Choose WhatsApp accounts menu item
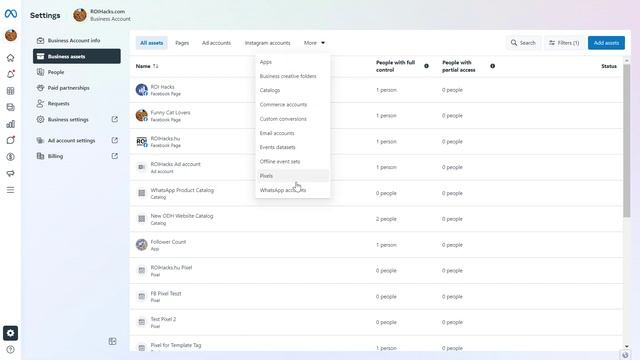This screenshot has width=640, height=360. click(x=292, y=190)
